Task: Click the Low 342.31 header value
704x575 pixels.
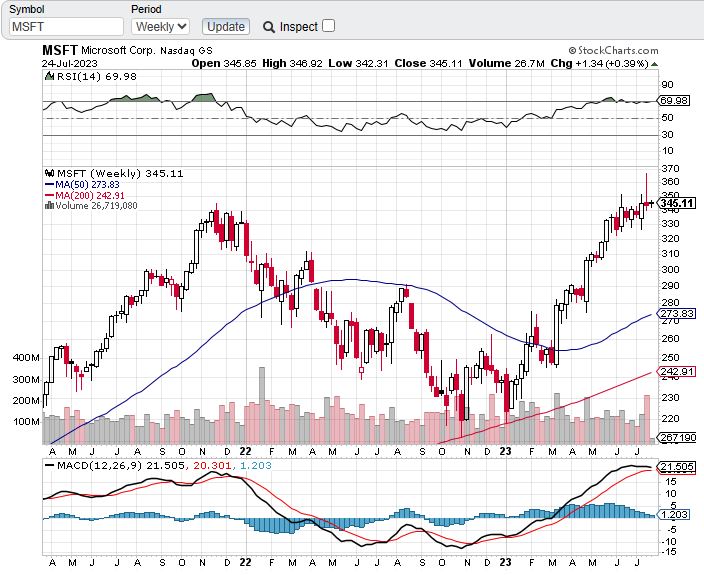Action: [358, 63]
